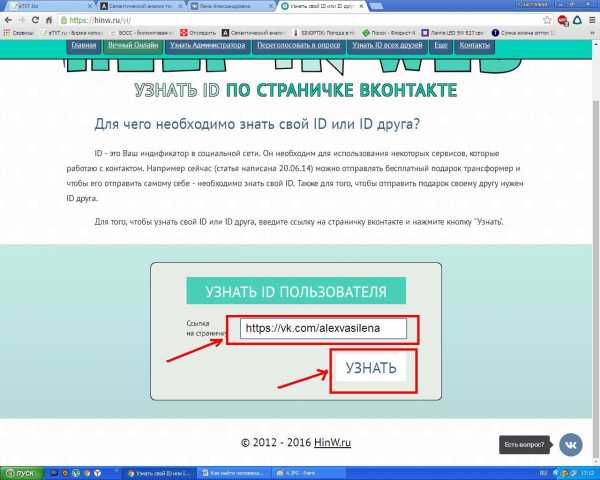Click the taskbar clock
Viewport: 600px width, 480px height.
coord(588,474)
